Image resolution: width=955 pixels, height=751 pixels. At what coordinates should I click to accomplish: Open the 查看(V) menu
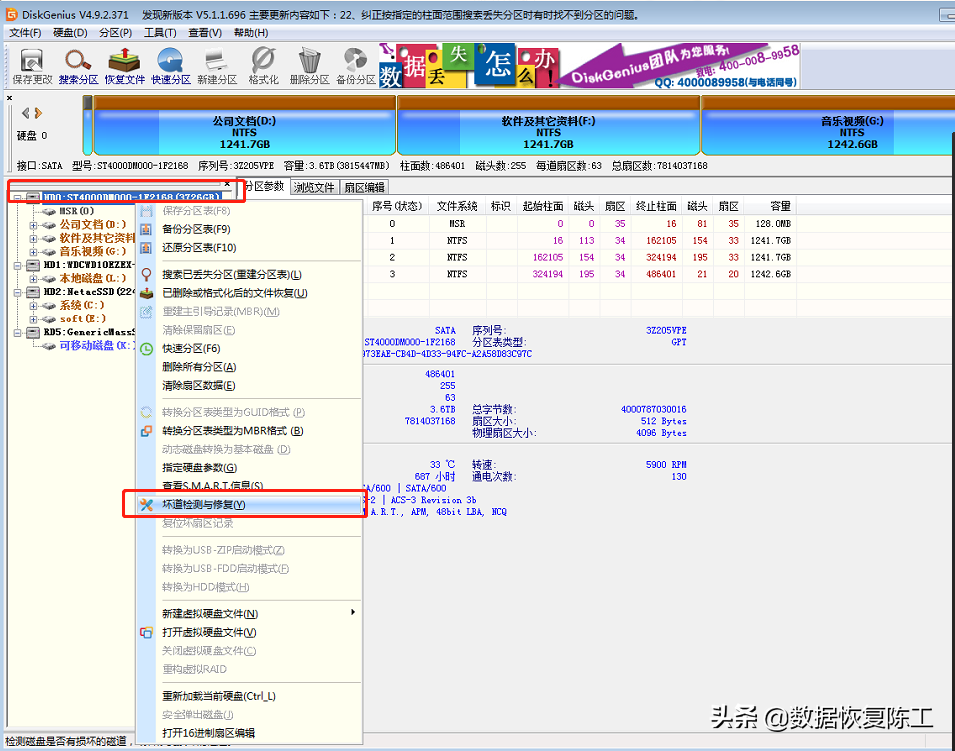[x=205, y=33]
